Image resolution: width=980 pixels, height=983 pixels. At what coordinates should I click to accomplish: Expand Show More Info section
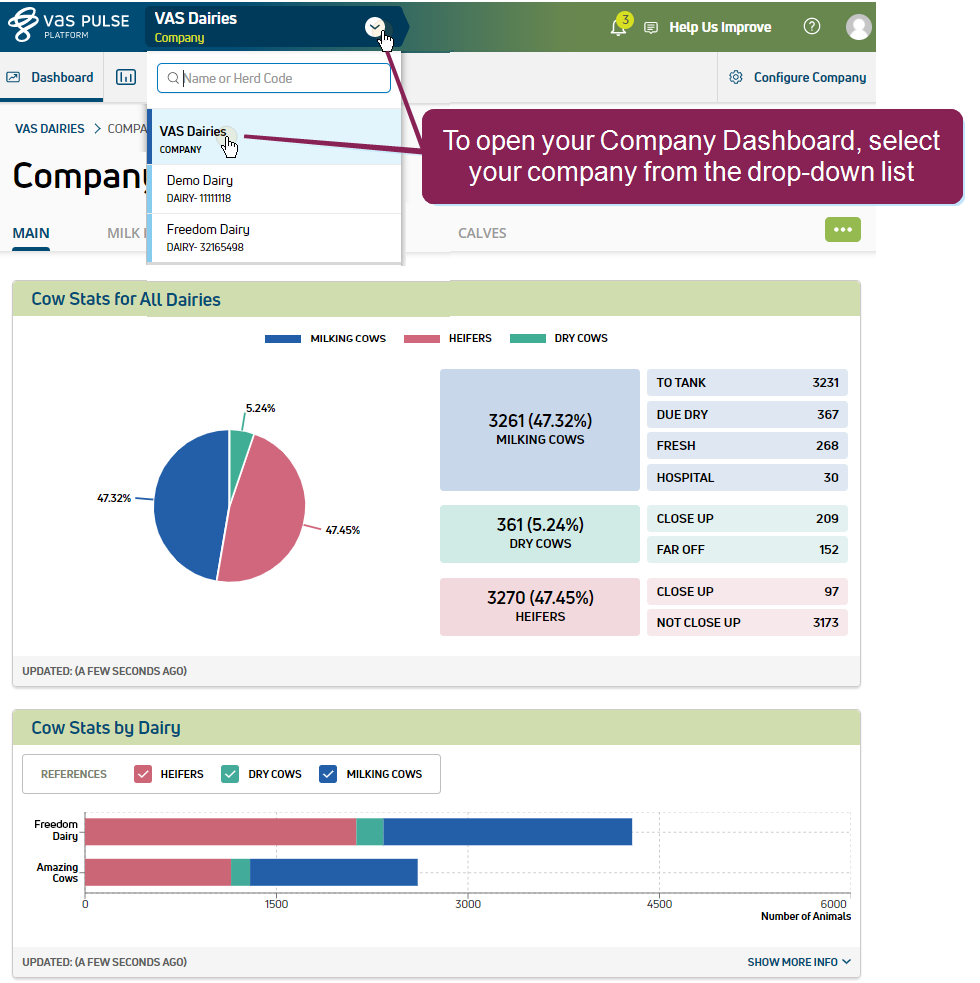click(x=799, y=962)
